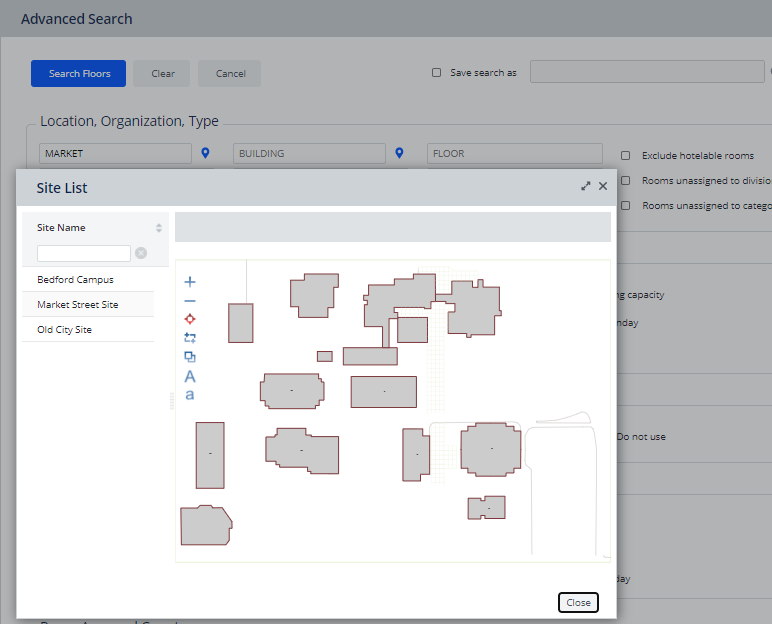Increase map label size with large A

click(x=190, y=377)
